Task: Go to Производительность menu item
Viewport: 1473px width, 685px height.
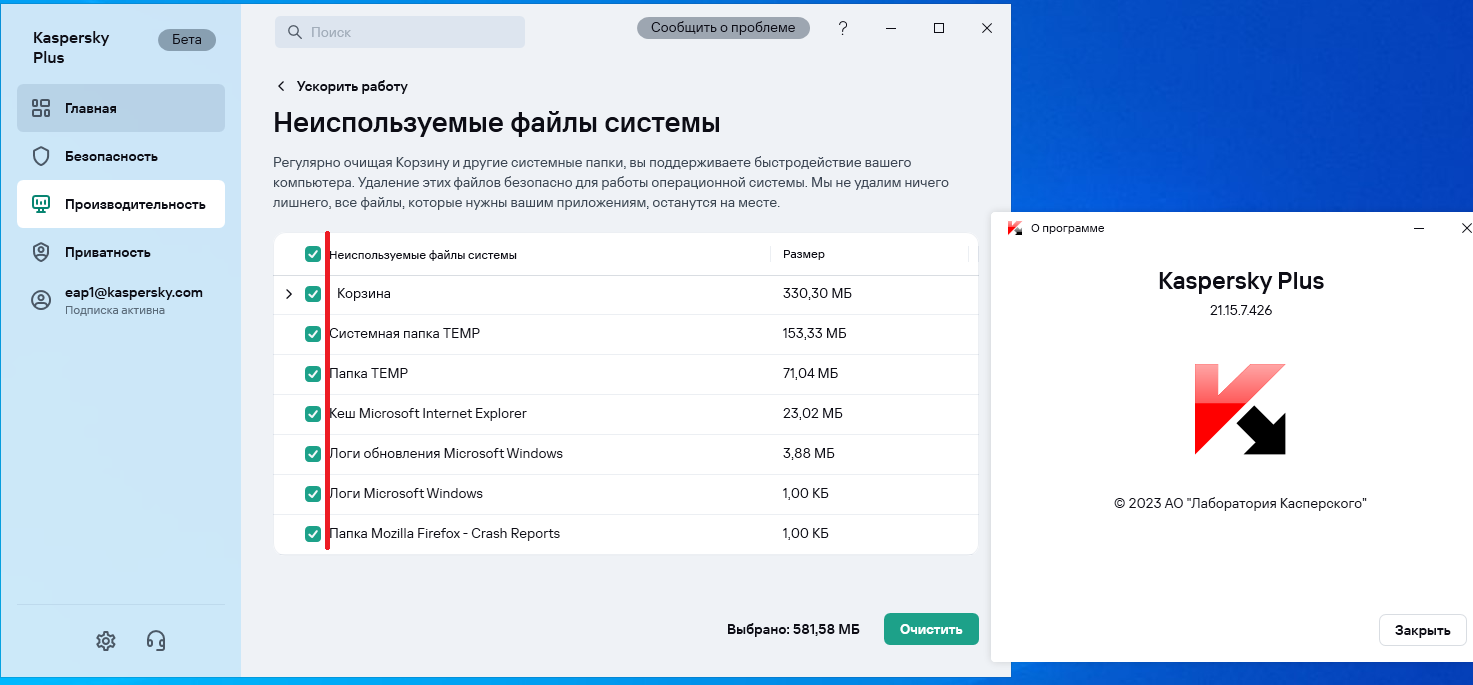Action: (x=121, y=204)
